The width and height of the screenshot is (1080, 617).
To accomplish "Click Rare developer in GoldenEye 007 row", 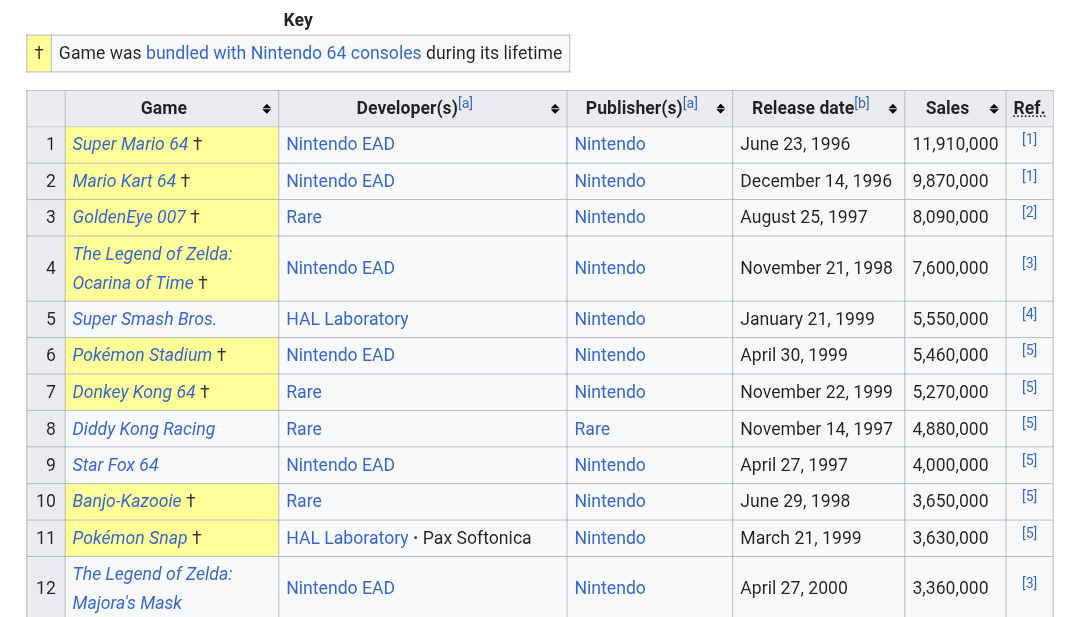I will click(304, 217).
